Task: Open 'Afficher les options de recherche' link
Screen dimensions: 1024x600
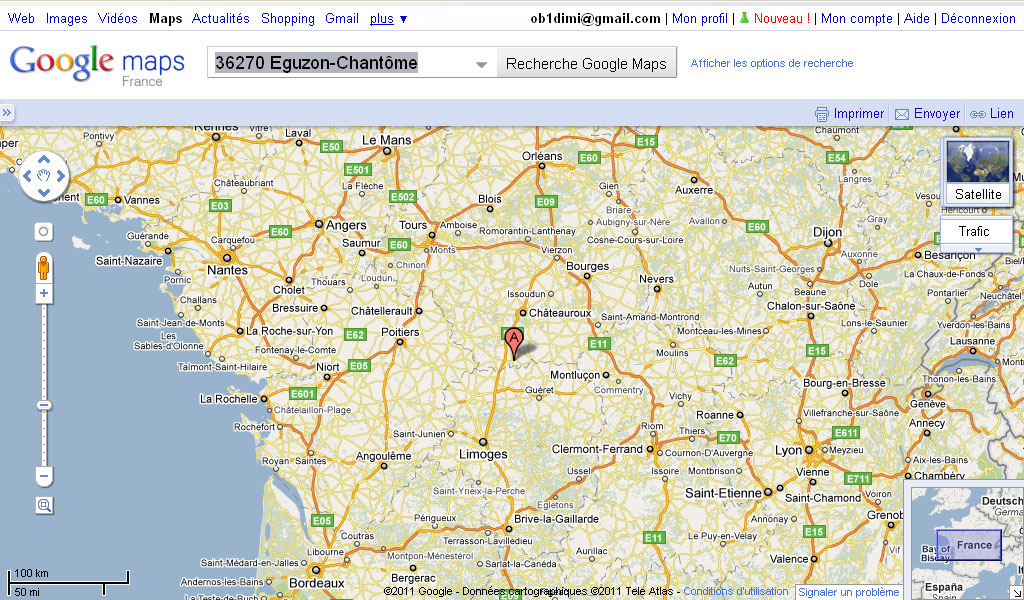Action: pyautogui.click(x=771, y=63)
